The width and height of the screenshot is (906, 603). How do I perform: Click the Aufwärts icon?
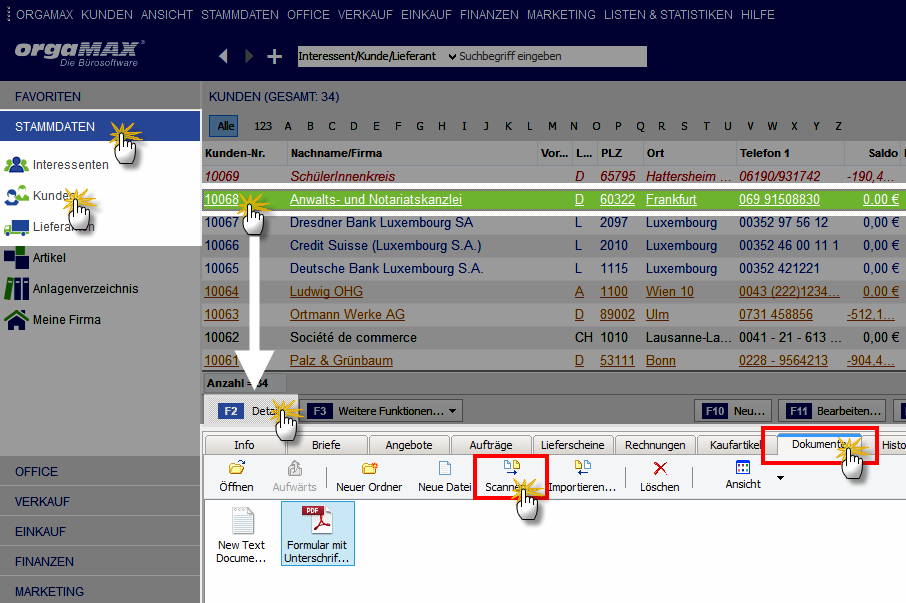(295, 467)
